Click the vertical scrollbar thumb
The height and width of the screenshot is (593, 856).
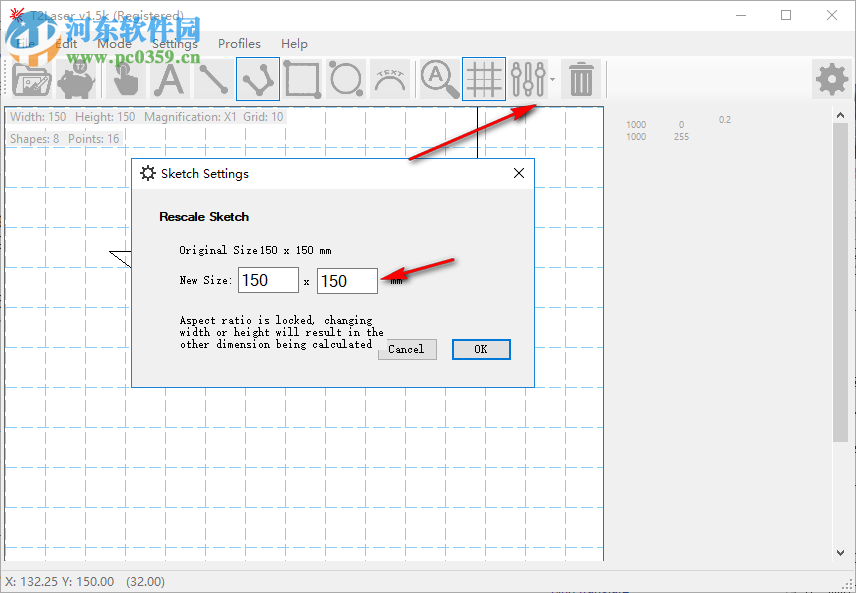tap(841, 283)
